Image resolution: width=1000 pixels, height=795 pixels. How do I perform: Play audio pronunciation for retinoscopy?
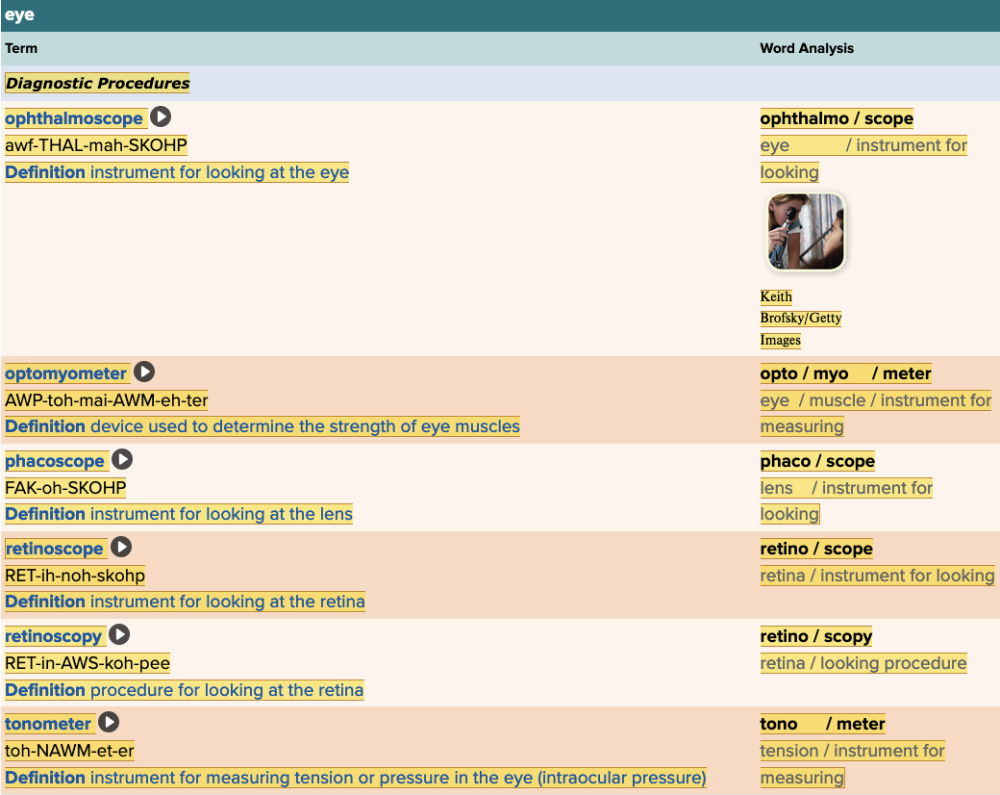click(x=119, y=635)
